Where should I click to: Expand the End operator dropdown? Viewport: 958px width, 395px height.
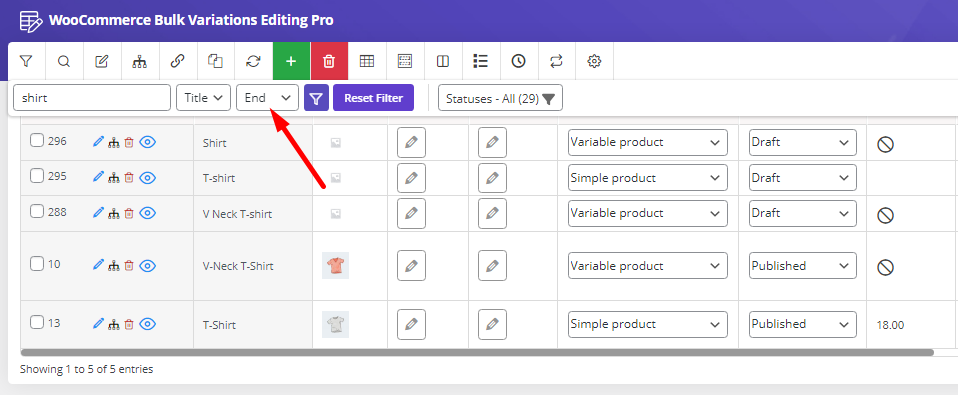point(268,98)
